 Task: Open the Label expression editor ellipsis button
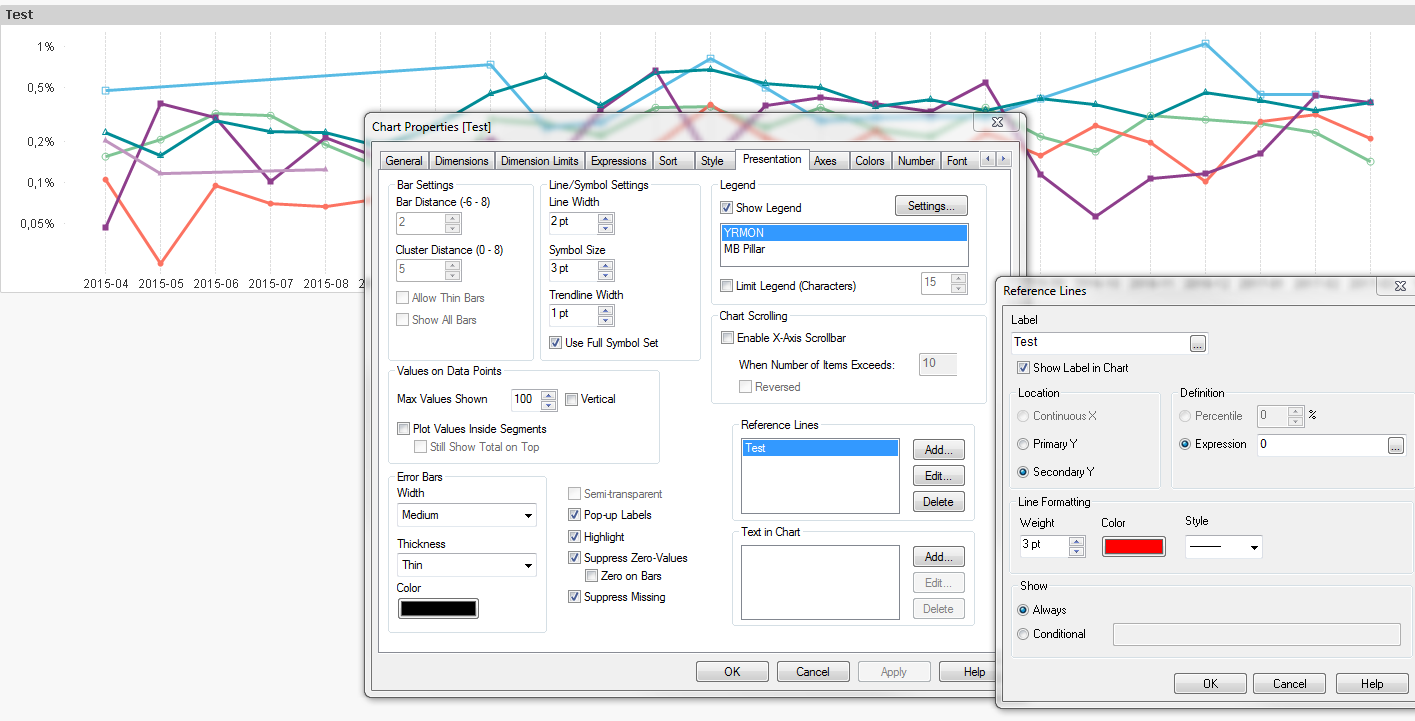point(1198,343)
